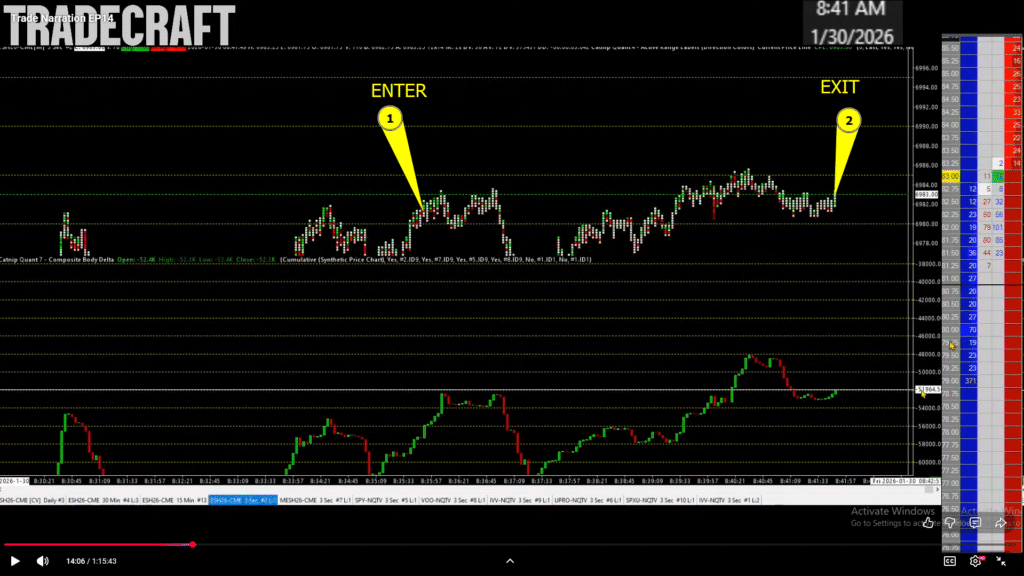Switch to ESH26-CME 30 Min chart tab
The height and width of the screenshot is (576, 1024).
[x=104, y=499]
